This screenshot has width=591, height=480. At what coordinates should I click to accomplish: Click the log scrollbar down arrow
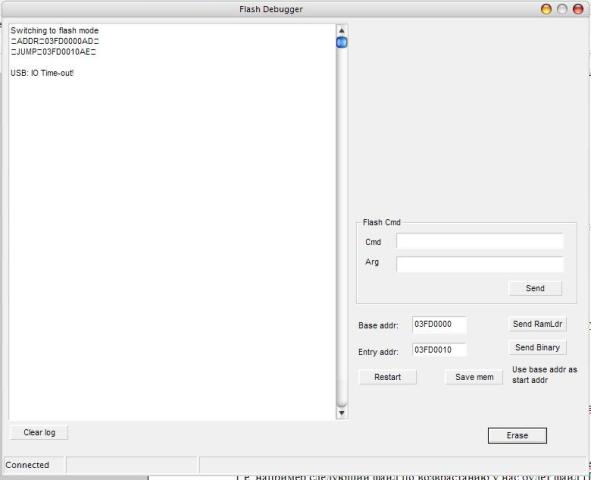(x=341, y=413)
